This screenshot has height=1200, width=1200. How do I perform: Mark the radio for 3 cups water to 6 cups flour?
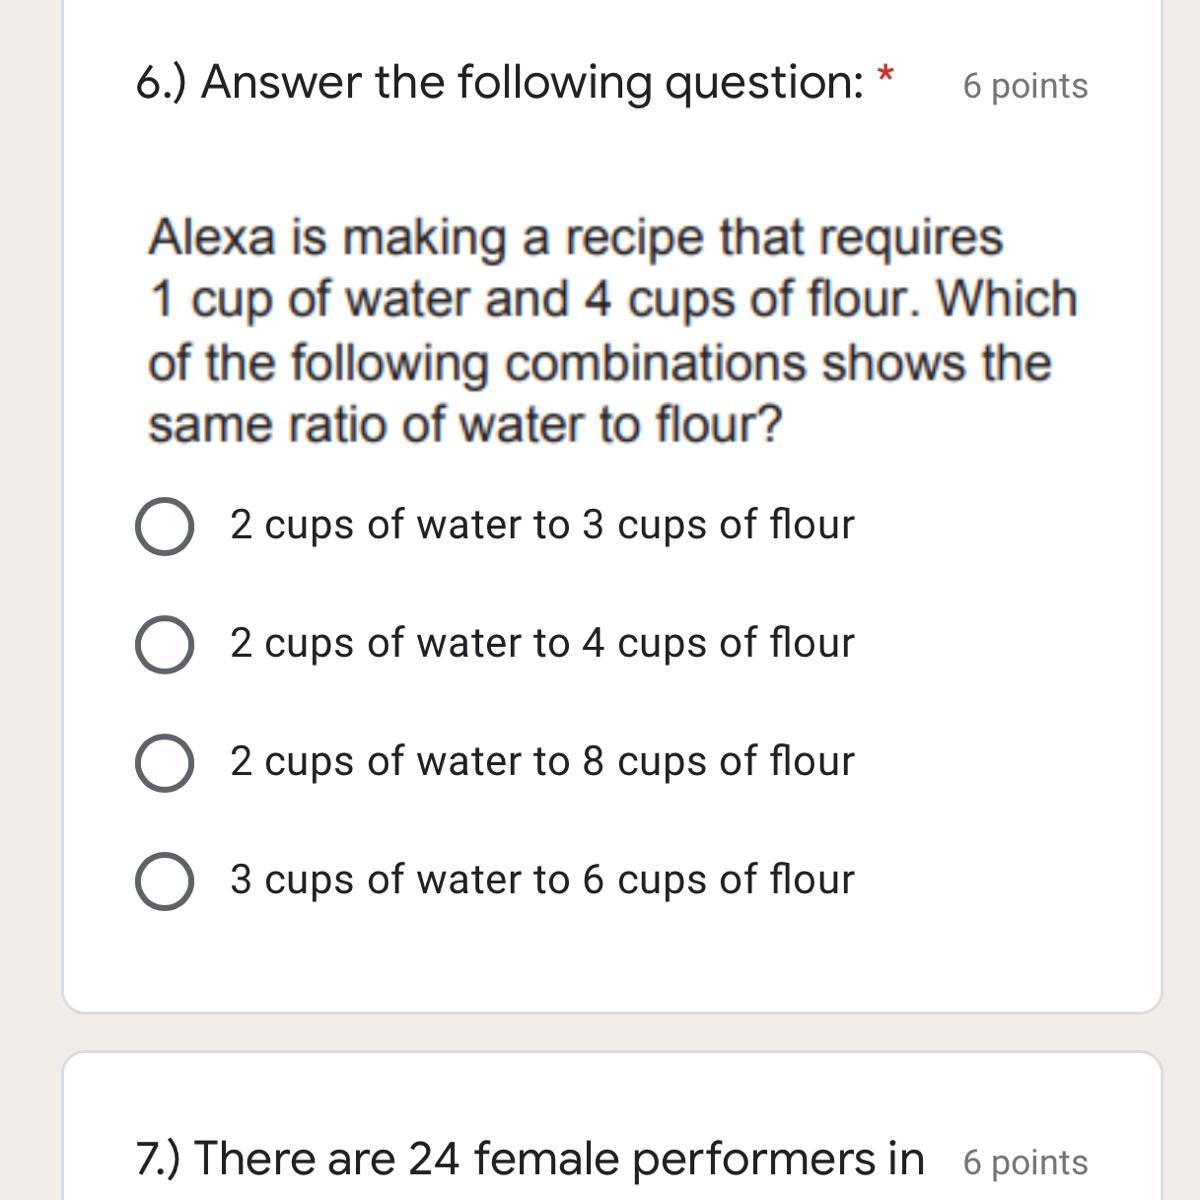click(164, 881)
